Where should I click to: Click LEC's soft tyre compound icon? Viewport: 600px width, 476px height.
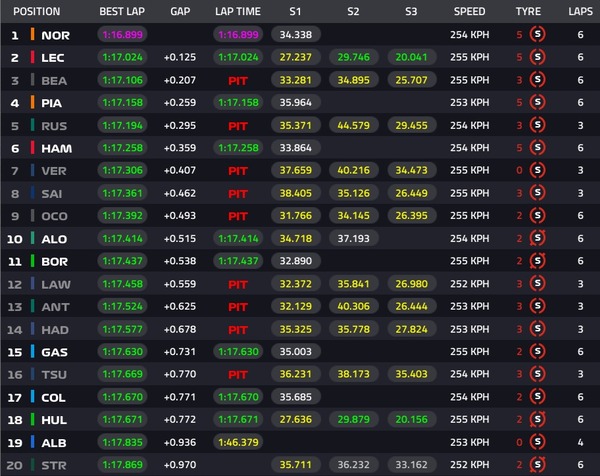pos(538,57)
